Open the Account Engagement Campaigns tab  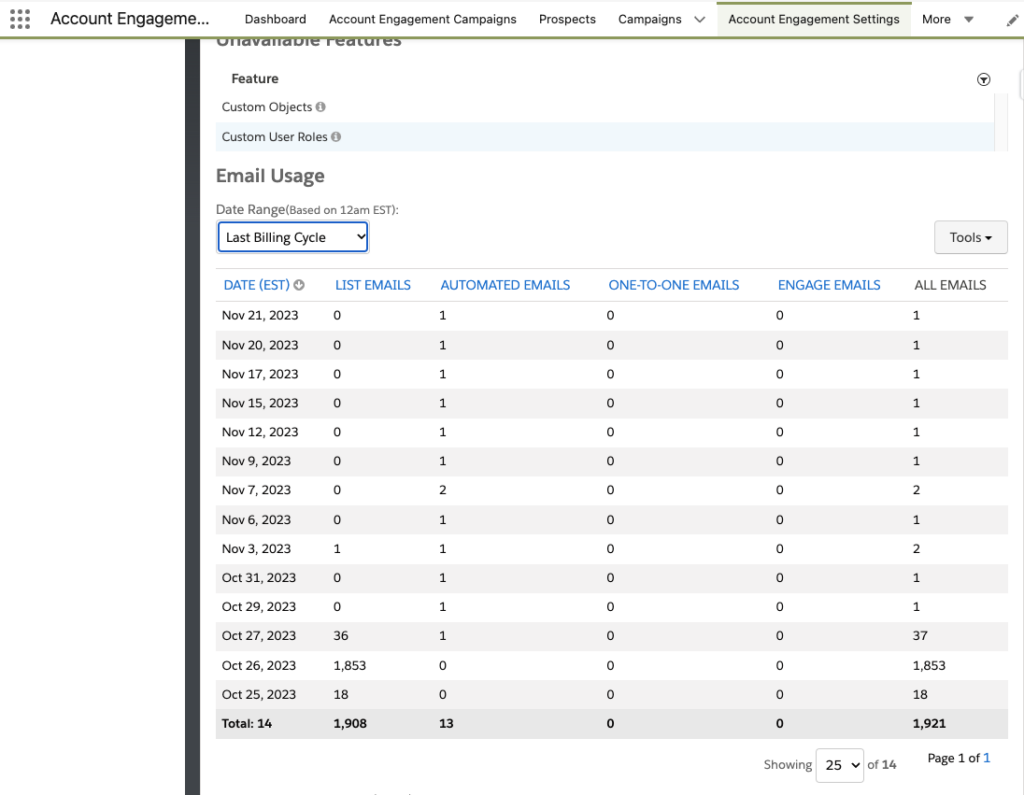(x=422, y=19)
